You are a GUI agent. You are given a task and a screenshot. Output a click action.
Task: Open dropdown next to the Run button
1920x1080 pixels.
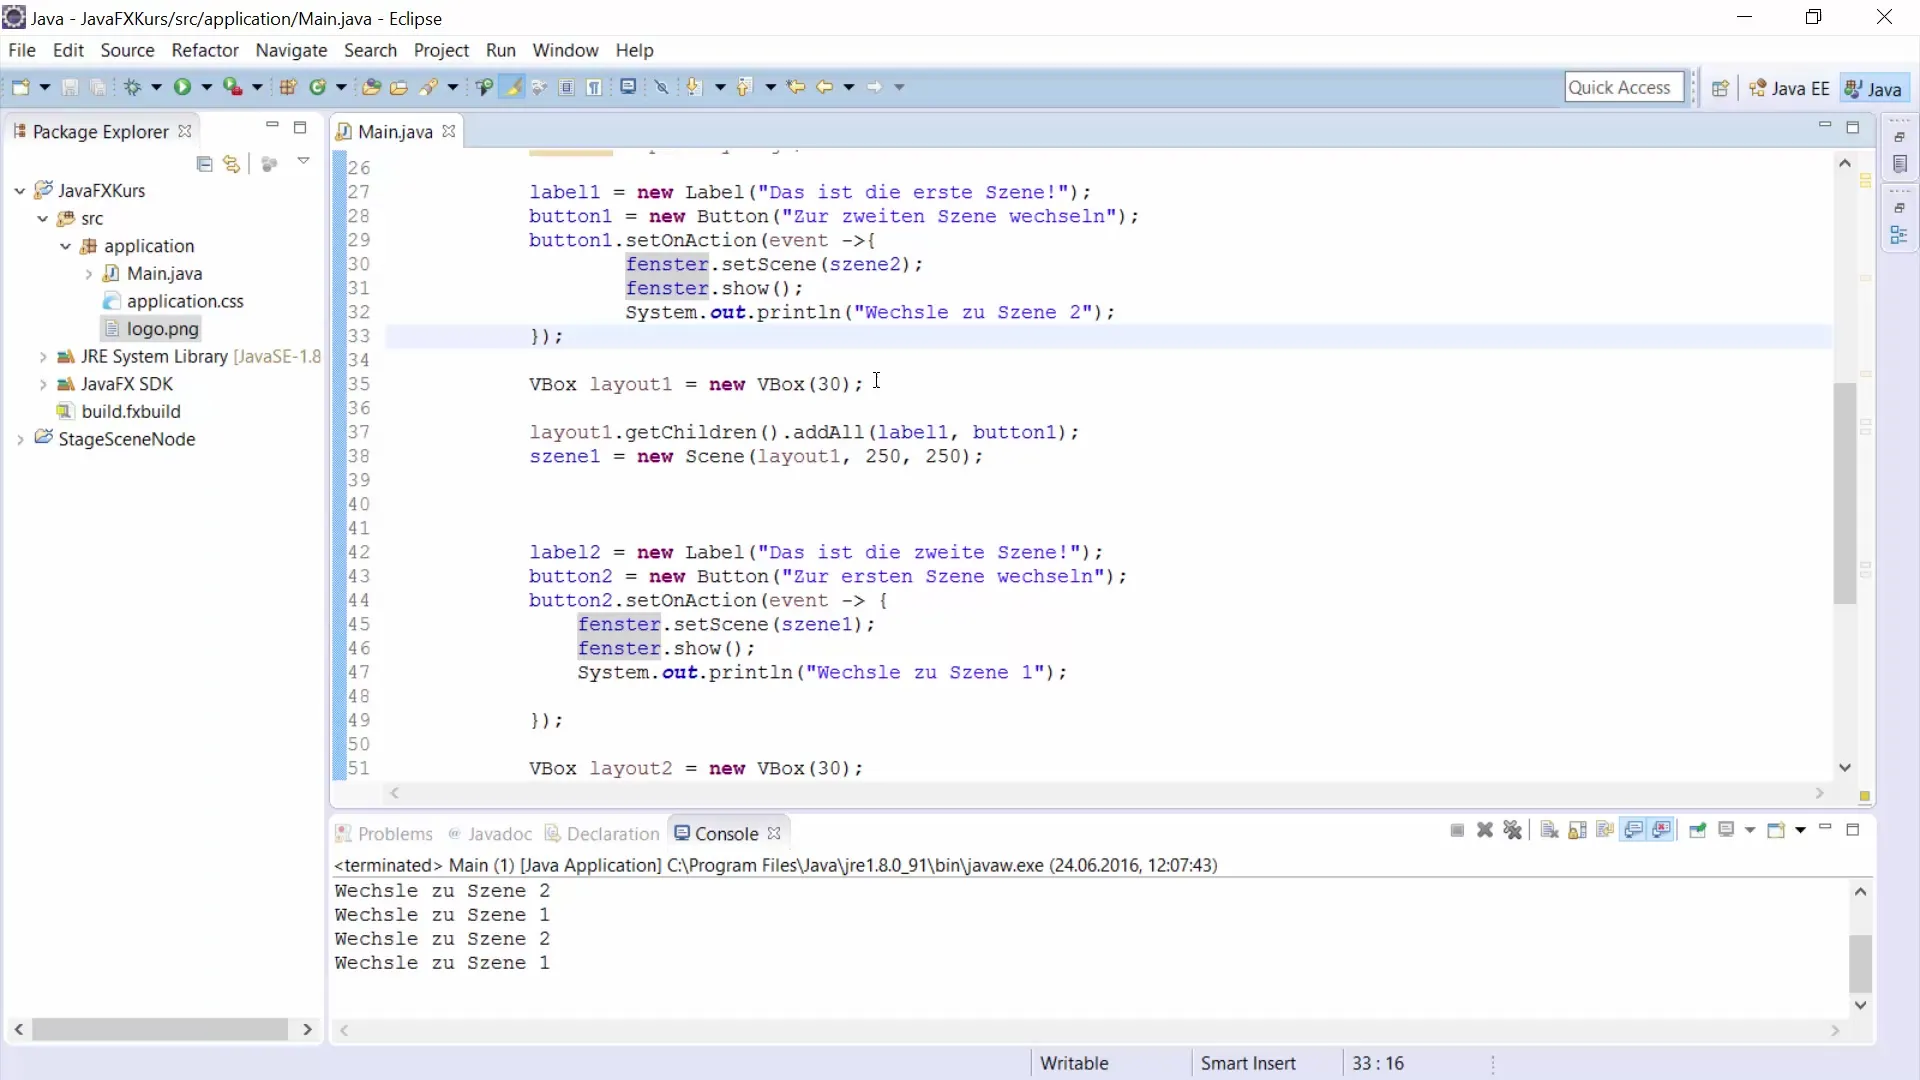tap(206, 88)
